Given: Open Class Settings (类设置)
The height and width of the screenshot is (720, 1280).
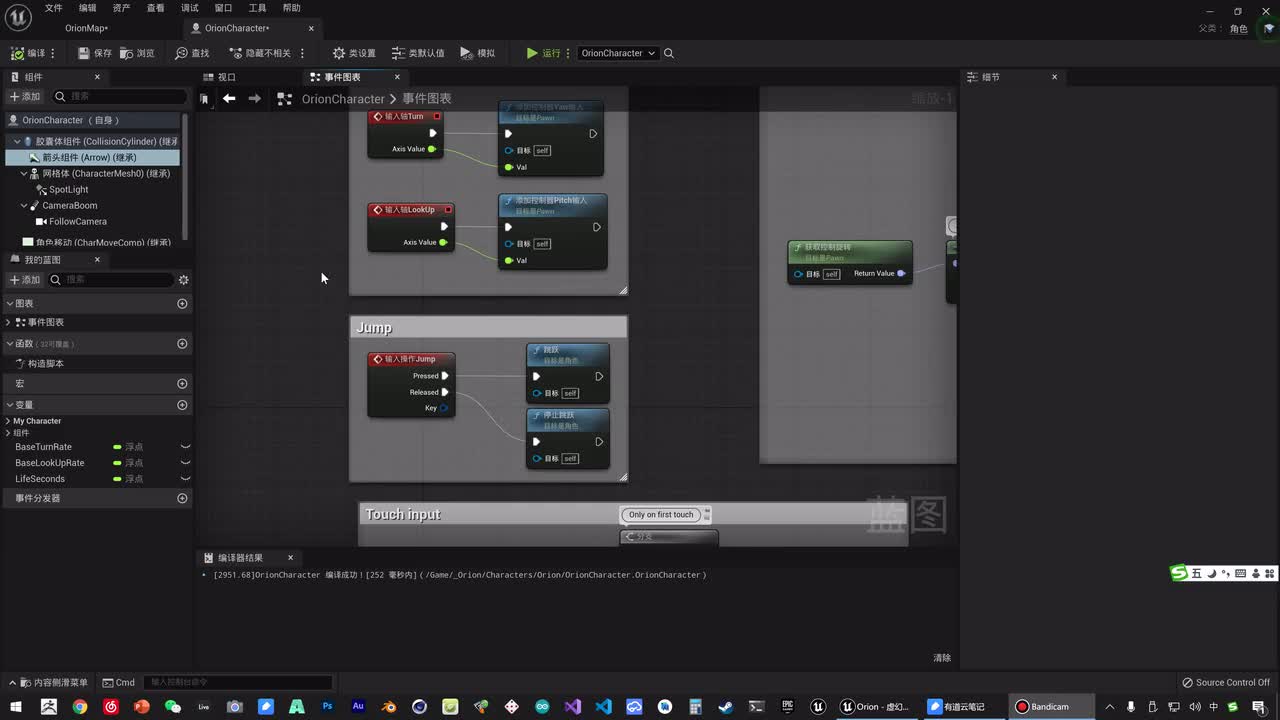Looking at the screenshot, I should point(354,53).
